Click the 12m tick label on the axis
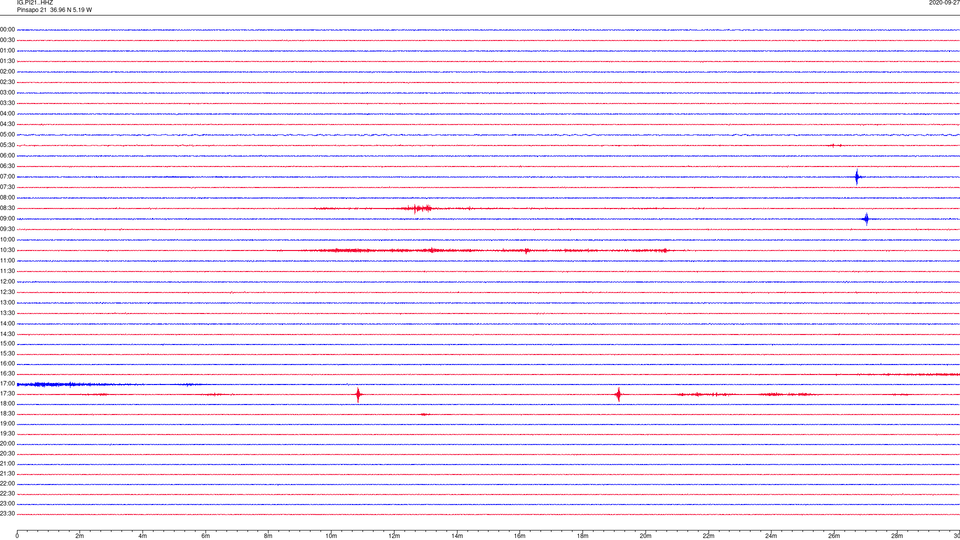Viewport: 960px width, 540px height. point(394,536)
